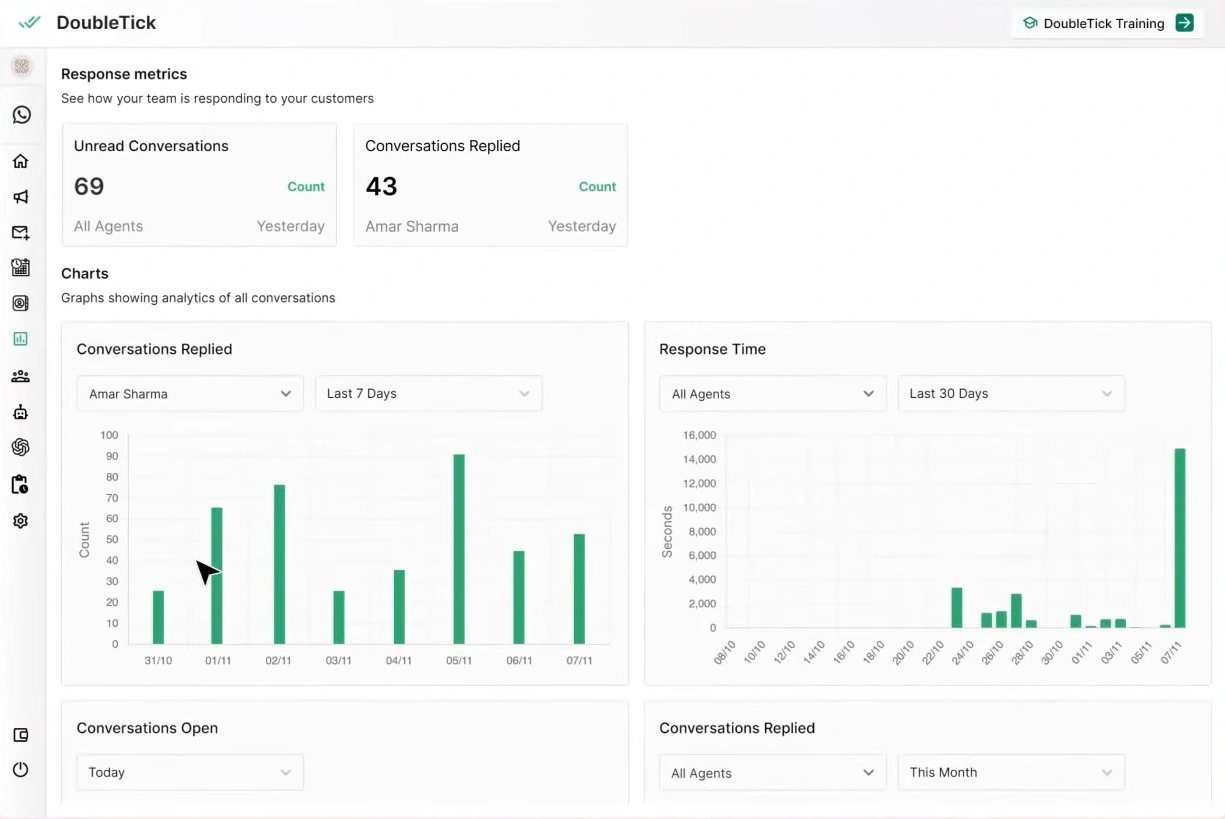Open the Last 7 Days range dropdown

428,394
